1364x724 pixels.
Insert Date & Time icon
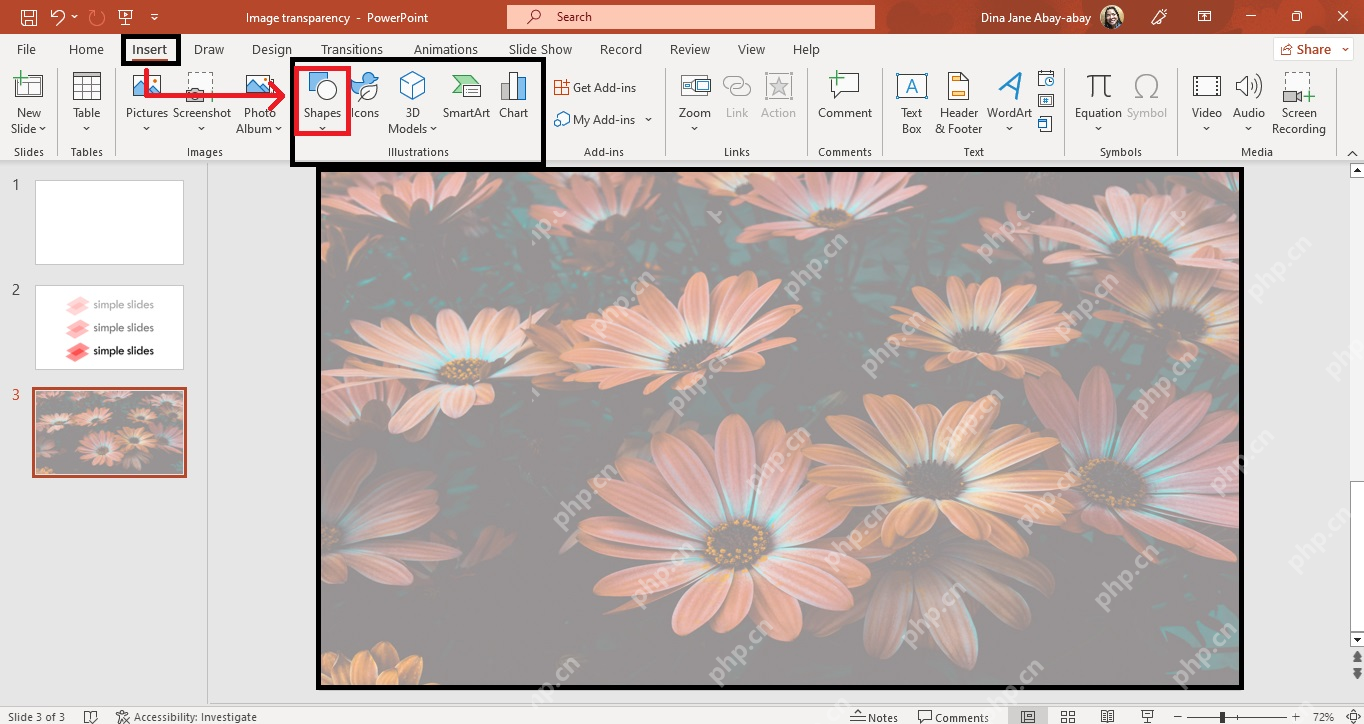(1046, 78)
